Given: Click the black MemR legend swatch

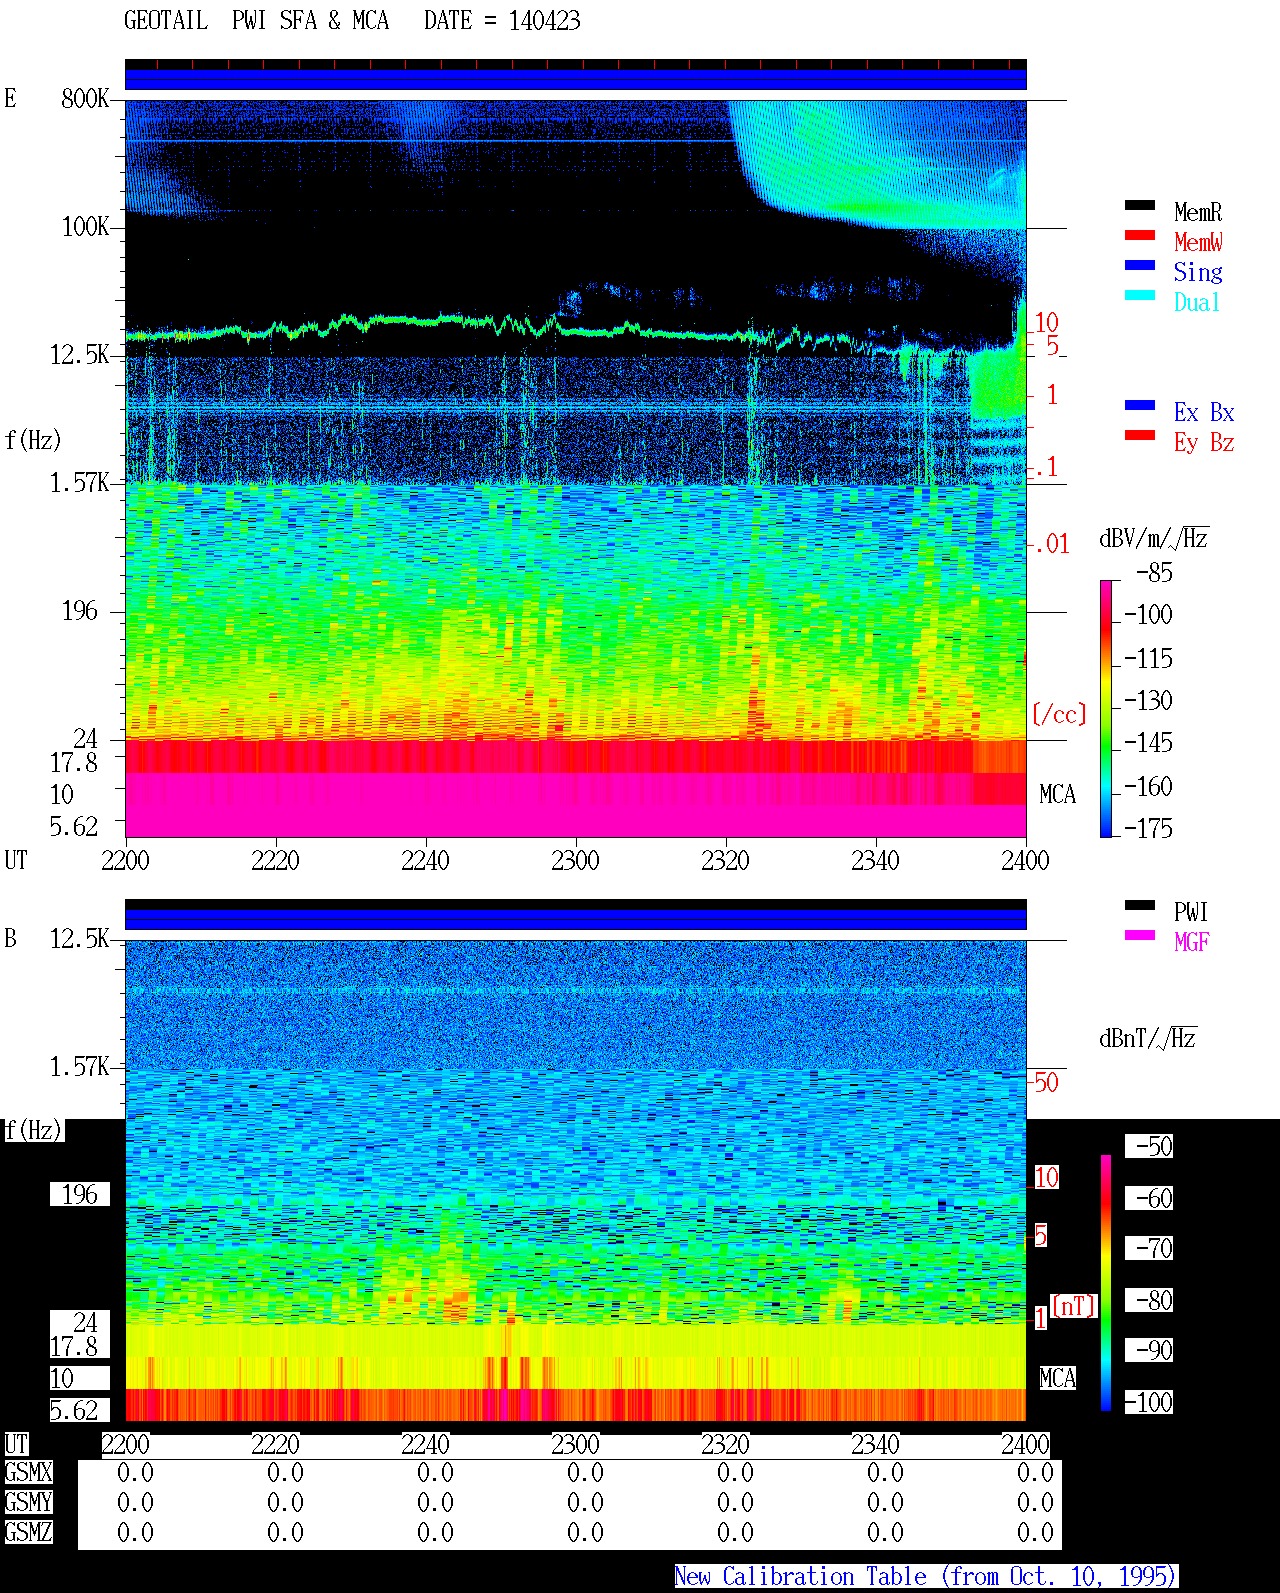Looking at the screenshot, I should pos(1140,205).
